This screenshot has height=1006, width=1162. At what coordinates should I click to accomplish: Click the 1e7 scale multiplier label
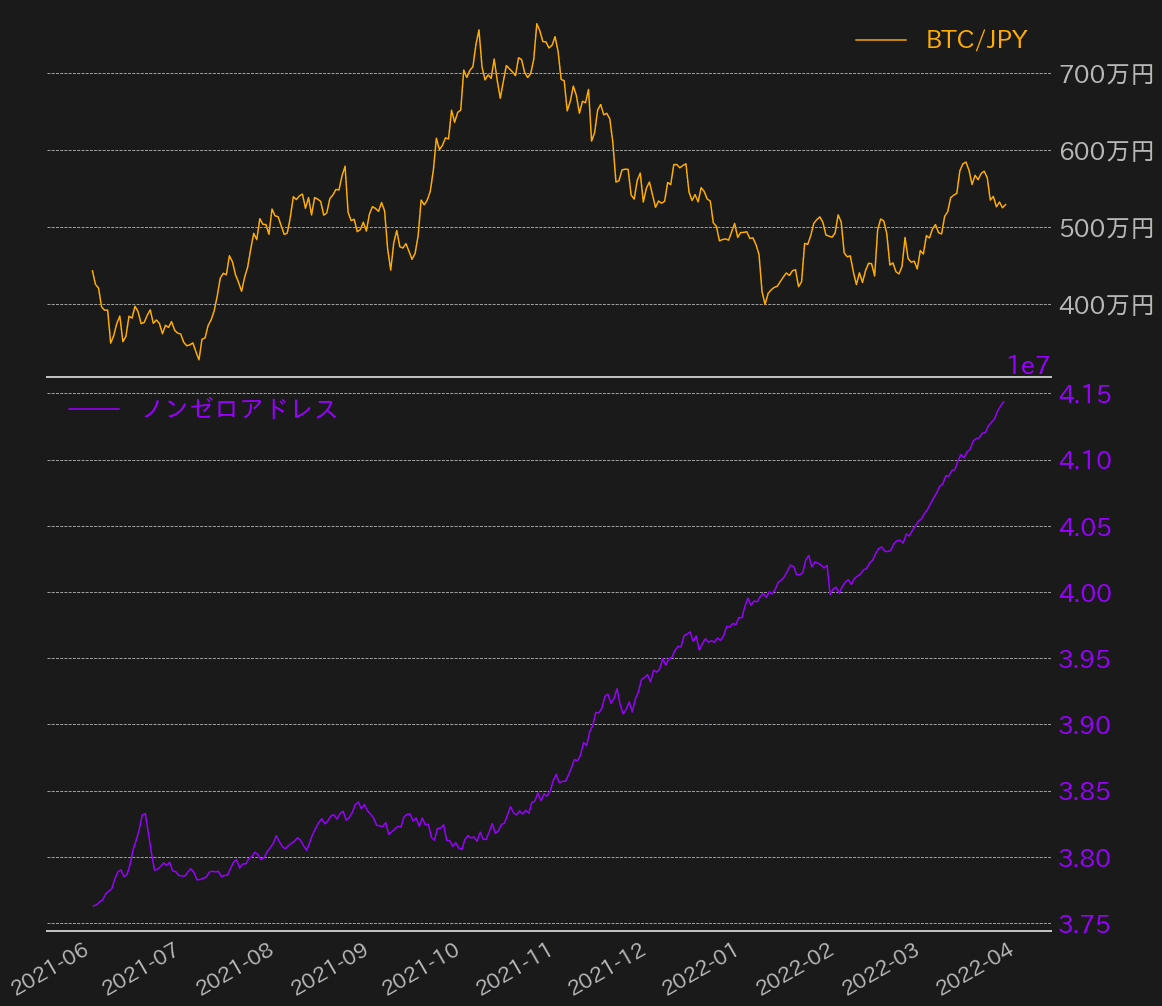point(1028,366)
